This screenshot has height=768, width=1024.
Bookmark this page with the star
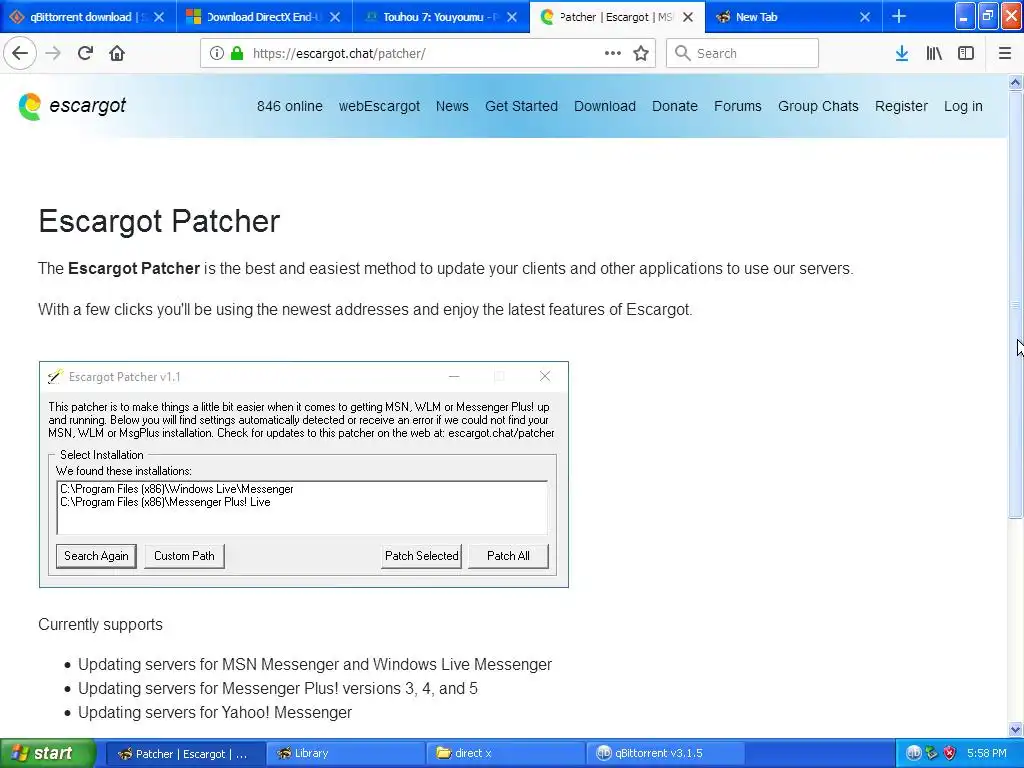641,53
